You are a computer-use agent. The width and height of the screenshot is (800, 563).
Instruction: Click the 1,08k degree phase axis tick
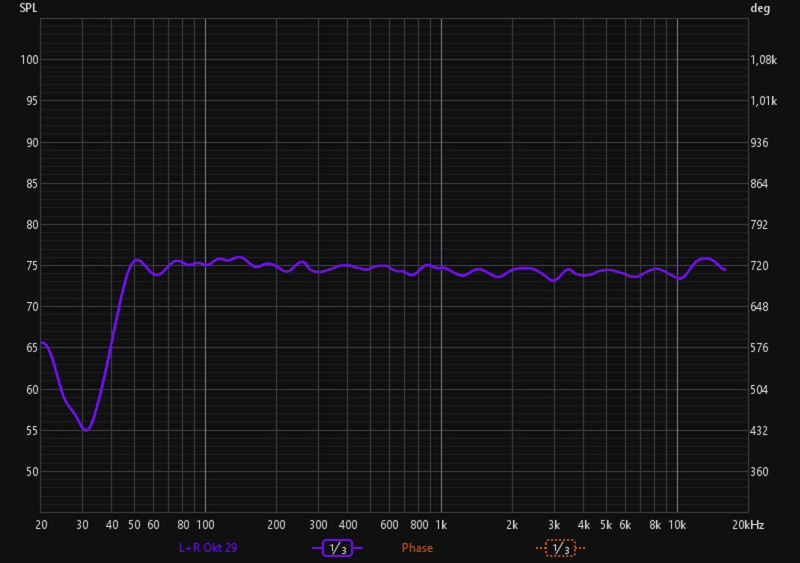coord(765,60)
